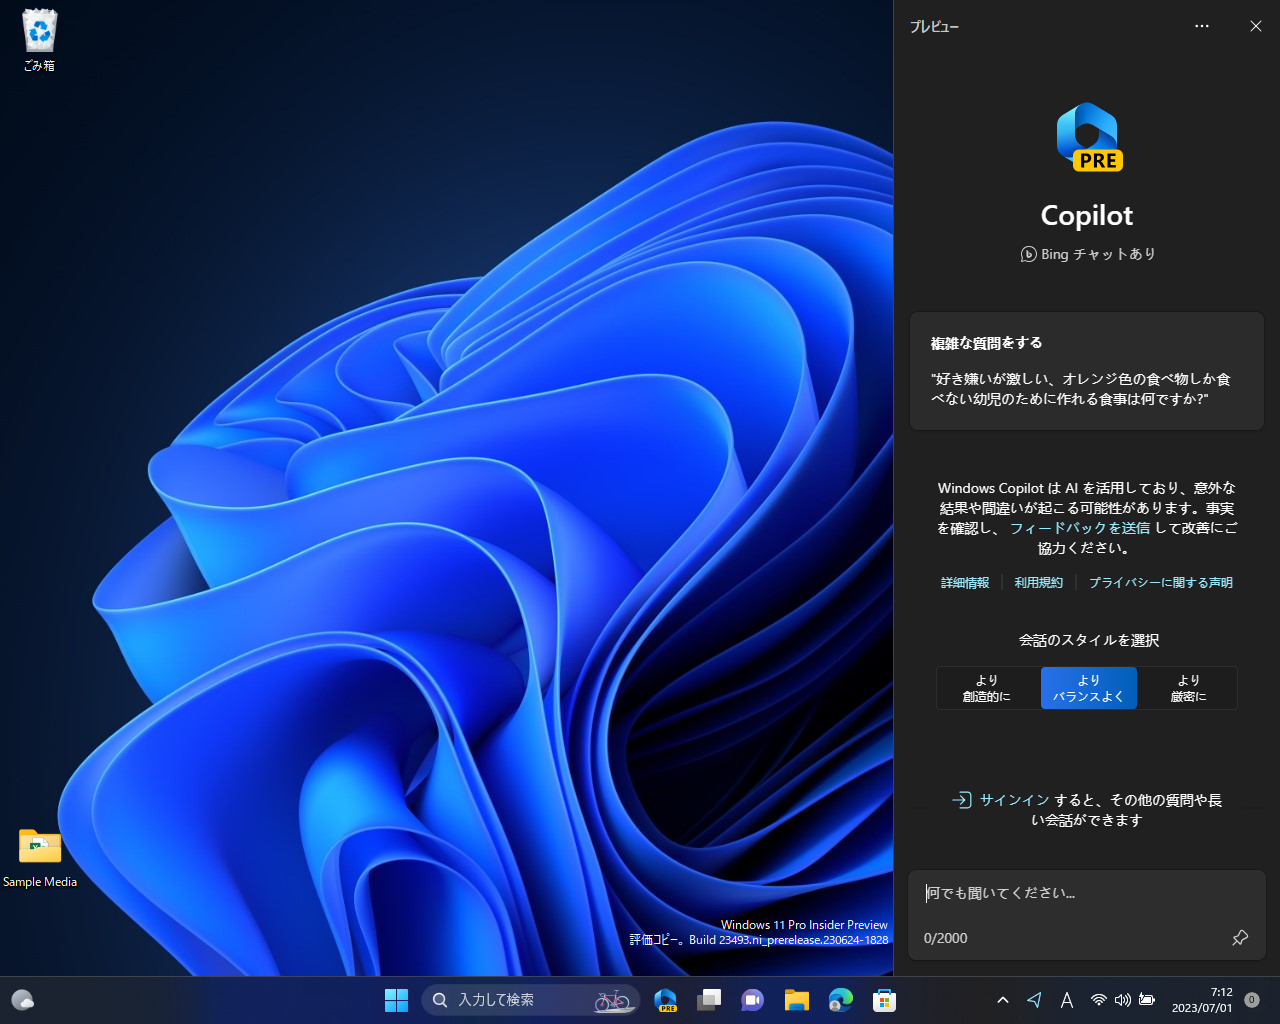
Task: Open File Explorer from the taskbar
Action: pos(796,999)
